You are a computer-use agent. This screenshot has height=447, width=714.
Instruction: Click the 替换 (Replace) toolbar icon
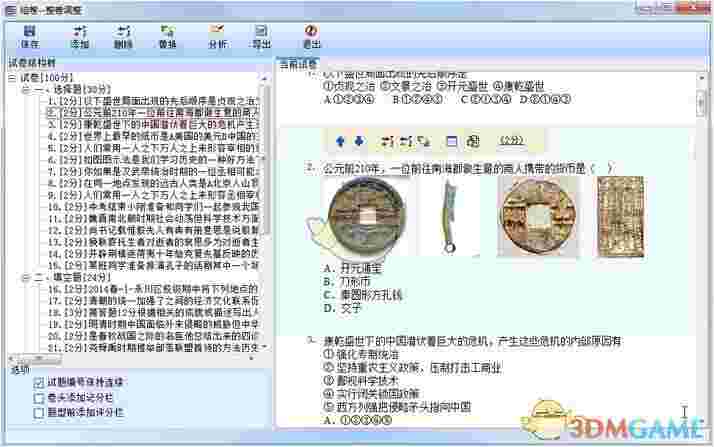pos(168,37)
